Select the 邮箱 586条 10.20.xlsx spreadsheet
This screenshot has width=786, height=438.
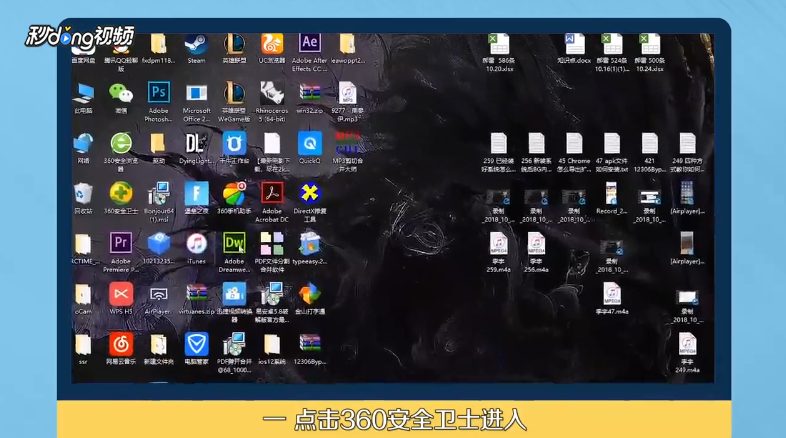[x=499, y=44]
